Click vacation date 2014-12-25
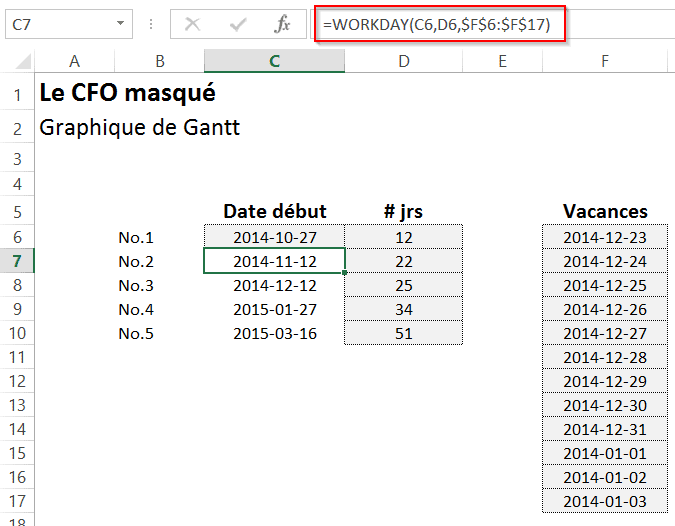This screenshot has height=526, width=675. point(604,286)
